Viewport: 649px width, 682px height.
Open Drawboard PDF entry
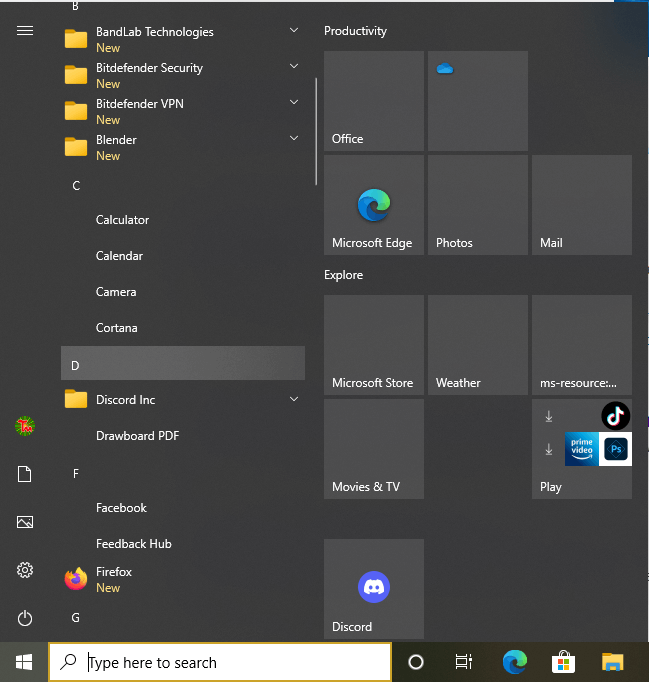click(x=183, y=435)
